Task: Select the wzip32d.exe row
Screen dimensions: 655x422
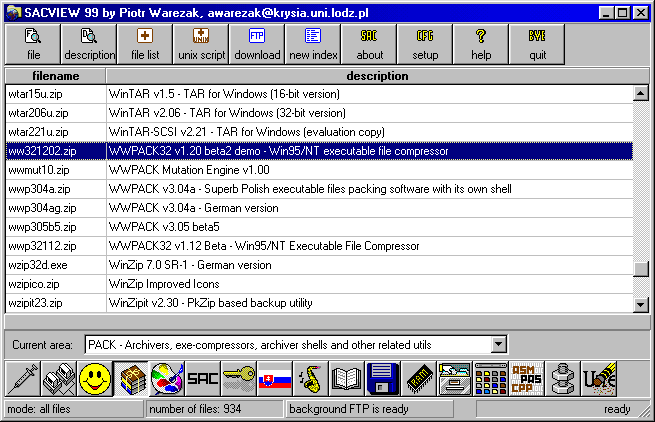Action: point(320,265)
